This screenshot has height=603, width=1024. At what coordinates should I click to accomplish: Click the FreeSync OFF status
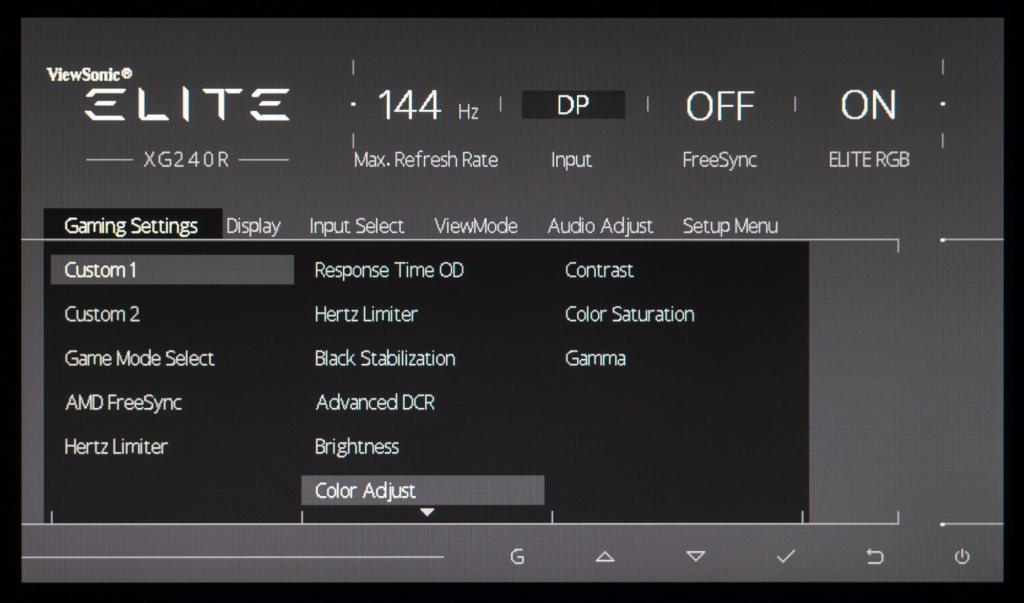(720, 106)
